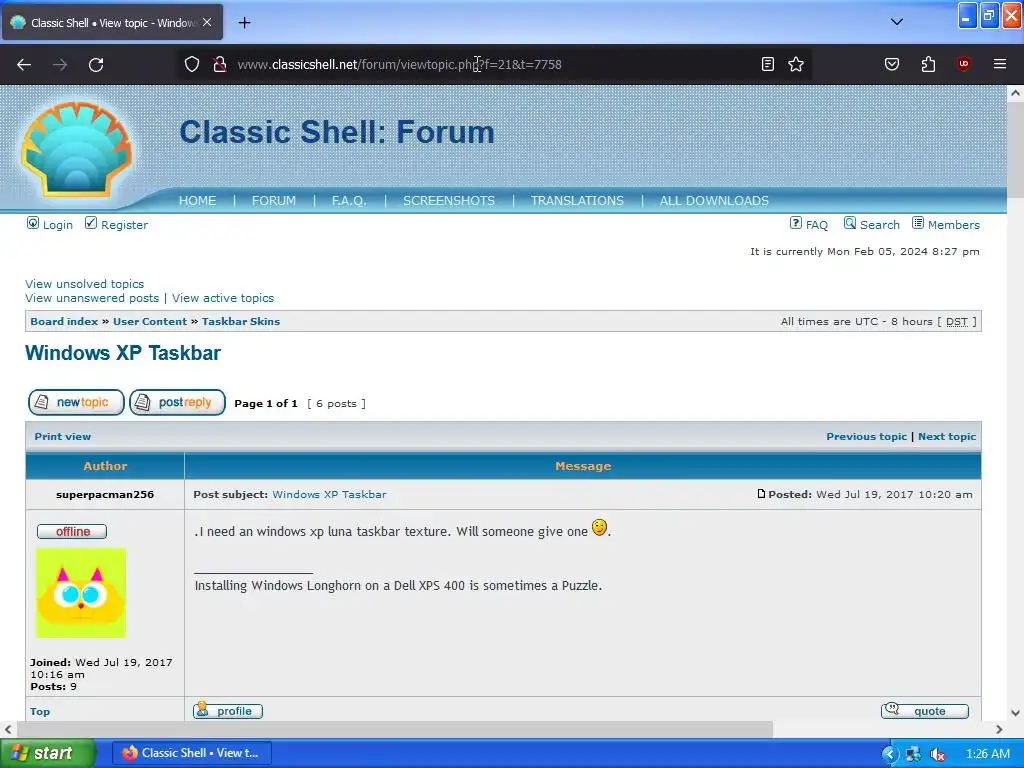Open the TRANSLATIONS navigation item
1024x768 pixels.
577,200
